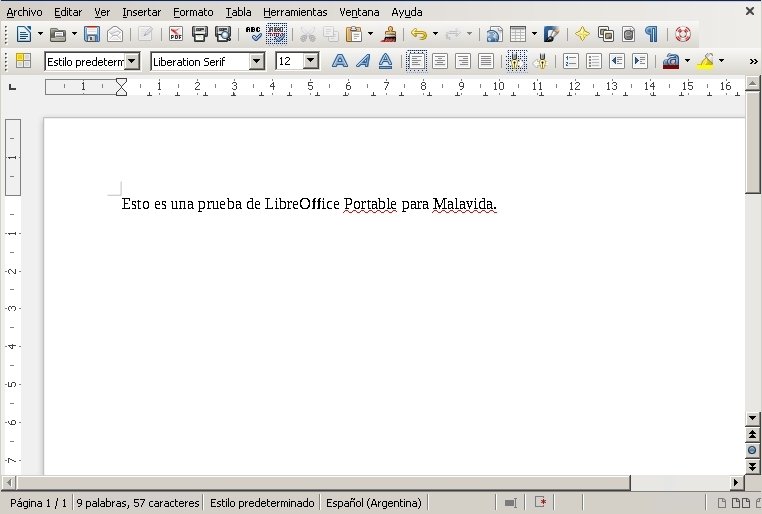Increase paragraph indent

pyautogui.click(x=640, y=61)
